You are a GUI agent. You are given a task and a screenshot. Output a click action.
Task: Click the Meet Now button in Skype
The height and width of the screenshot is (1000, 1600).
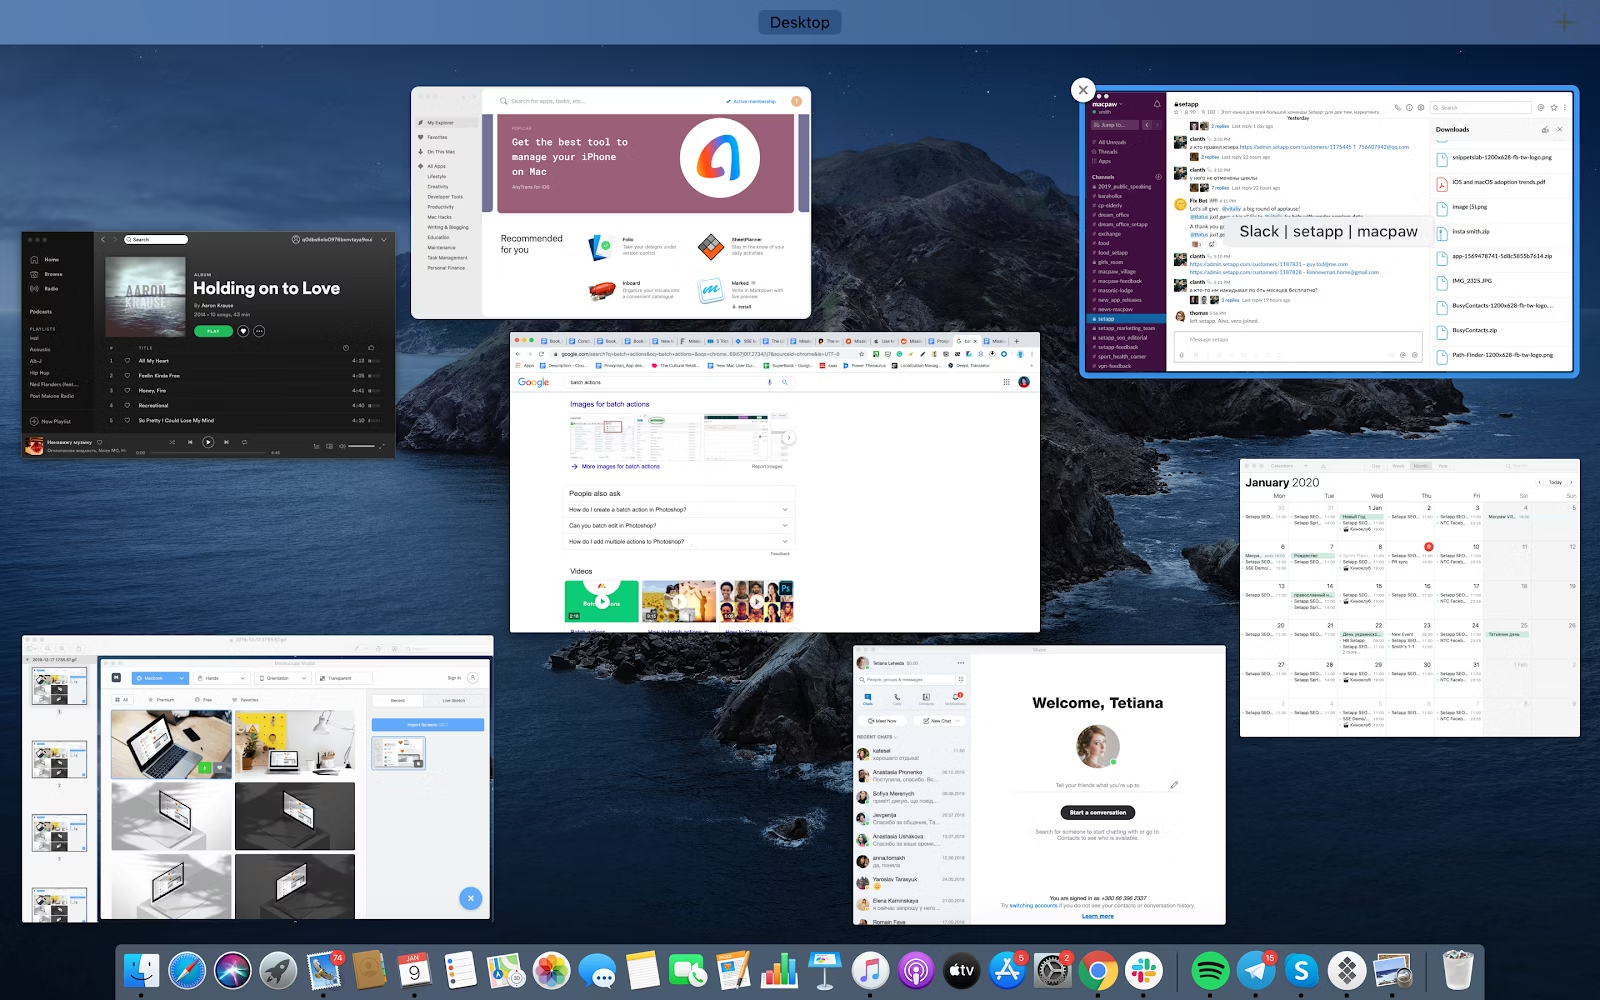(883, 721)
